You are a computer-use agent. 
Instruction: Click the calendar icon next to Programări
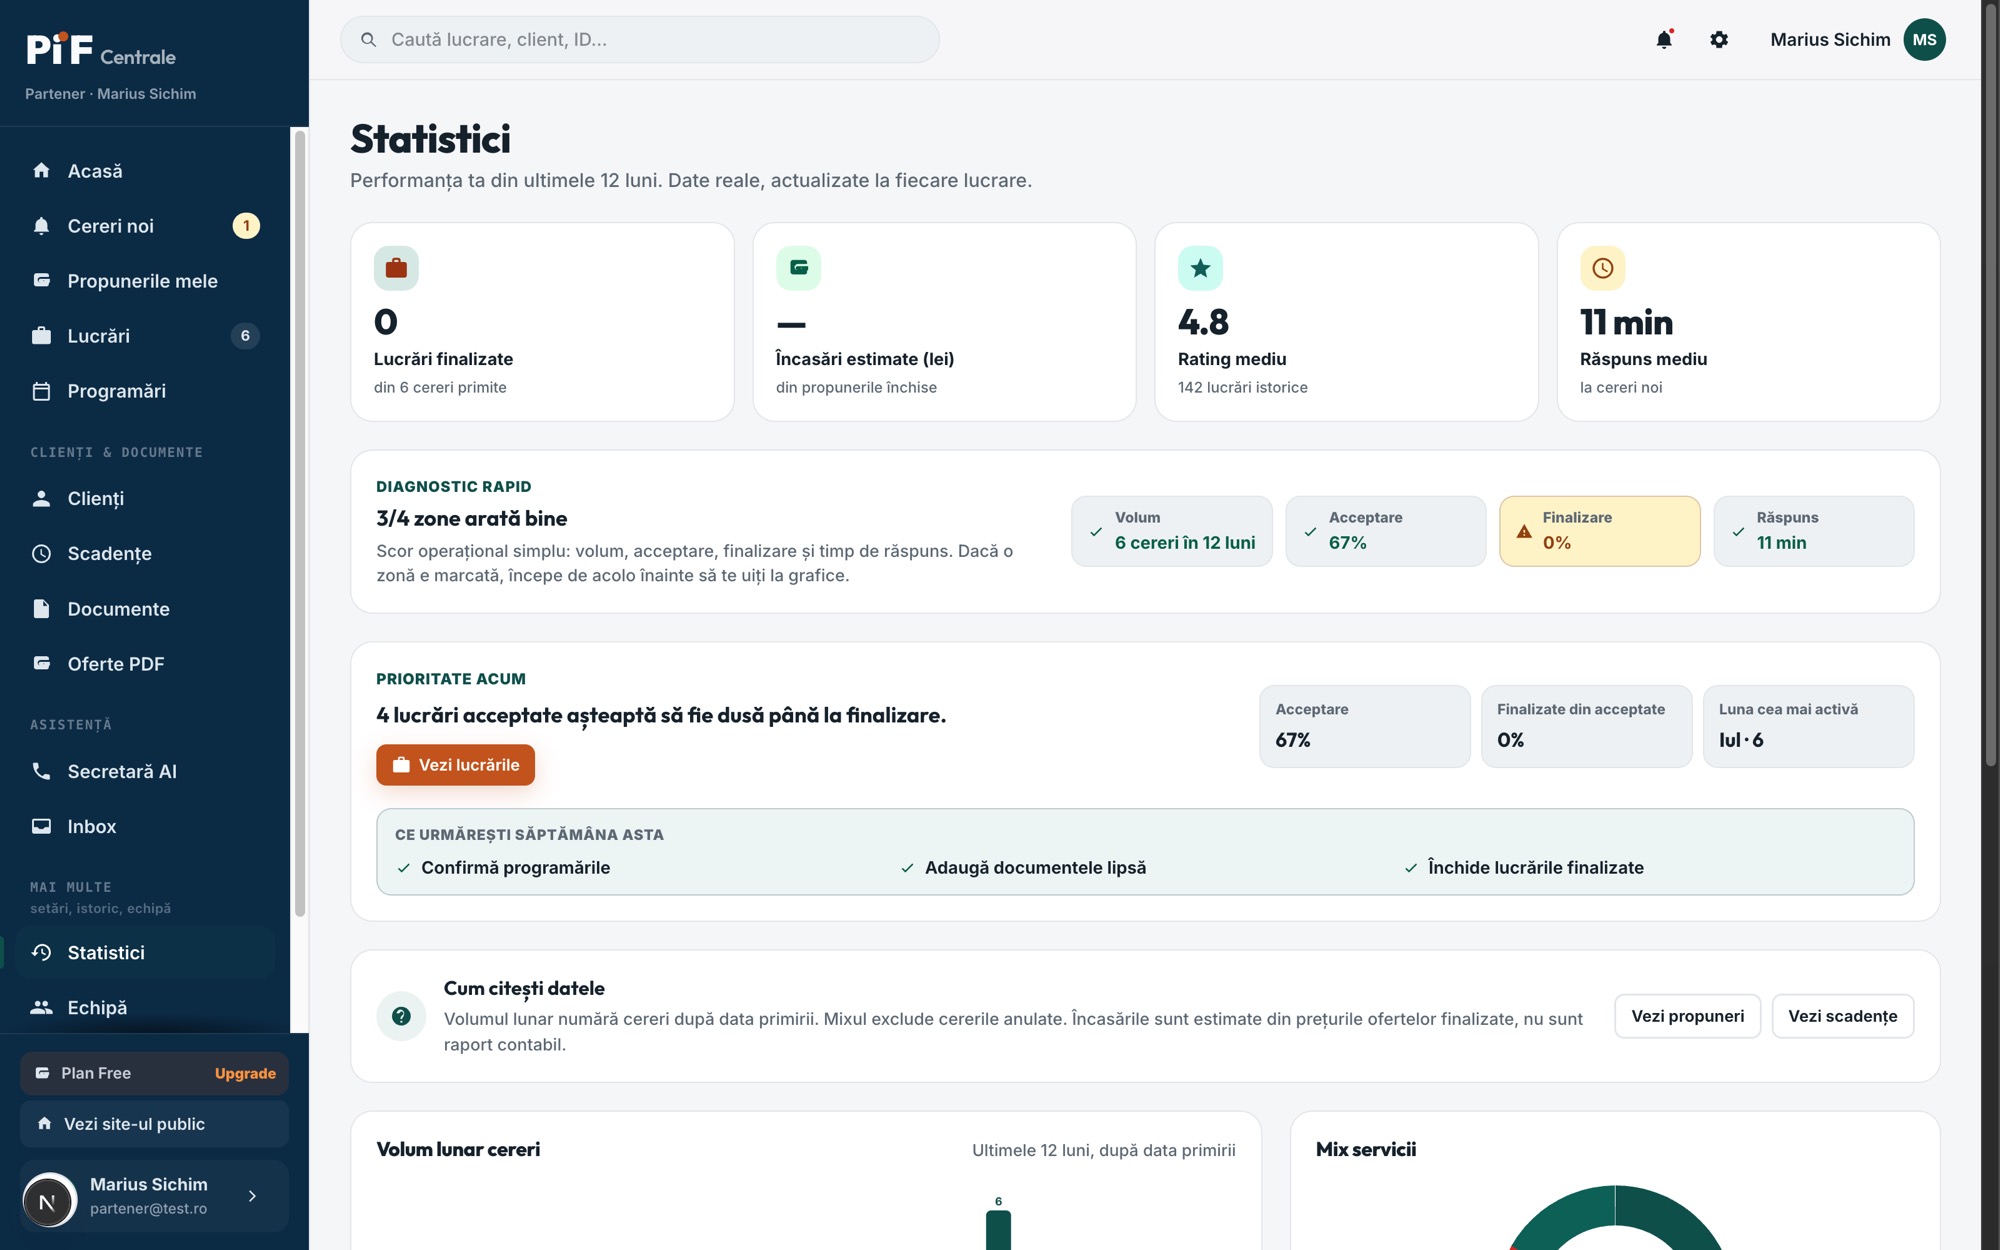[41, 391]
